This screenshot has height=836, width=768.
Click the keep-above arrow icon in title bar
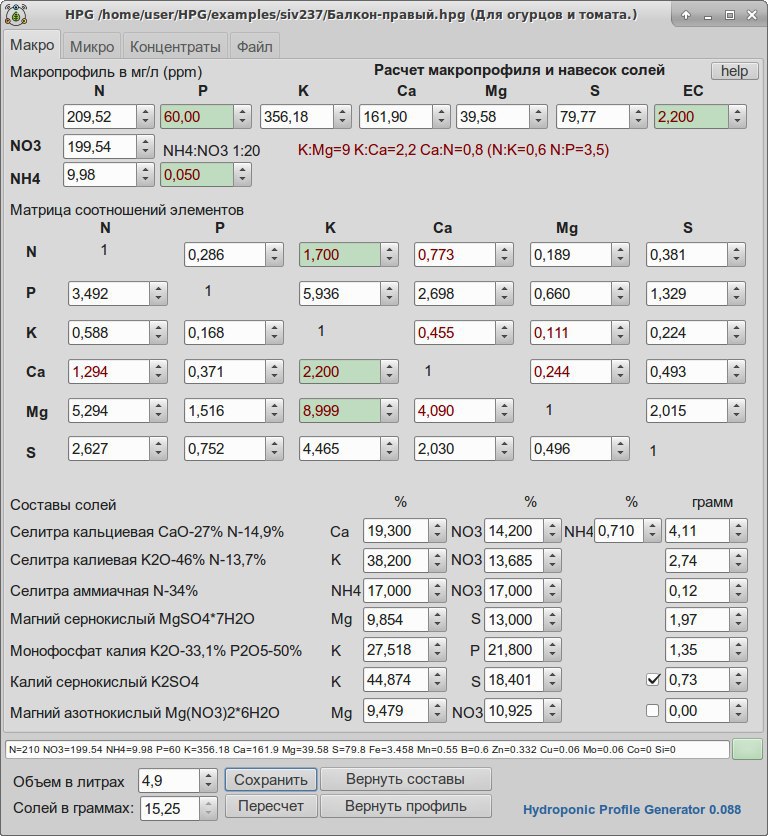686,15
